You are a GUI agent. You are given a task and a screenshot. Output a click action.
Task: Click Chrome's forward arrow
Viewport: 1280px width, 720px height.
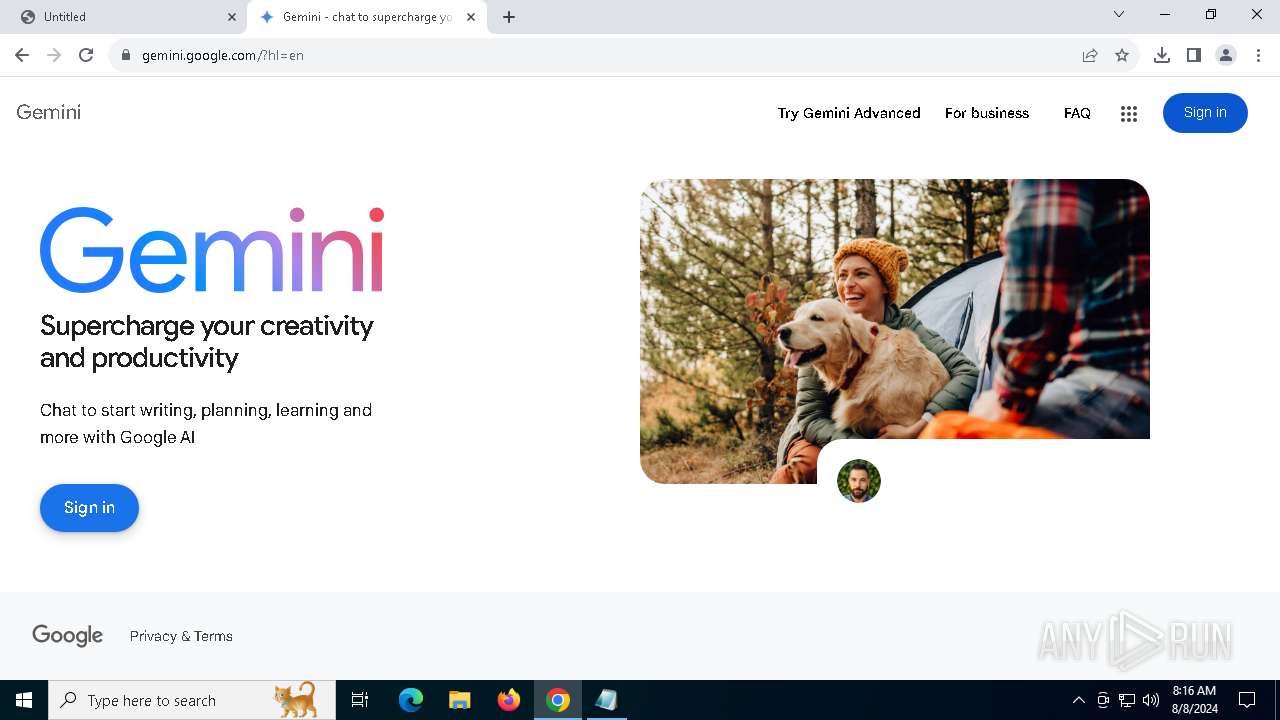coord(54,55)
